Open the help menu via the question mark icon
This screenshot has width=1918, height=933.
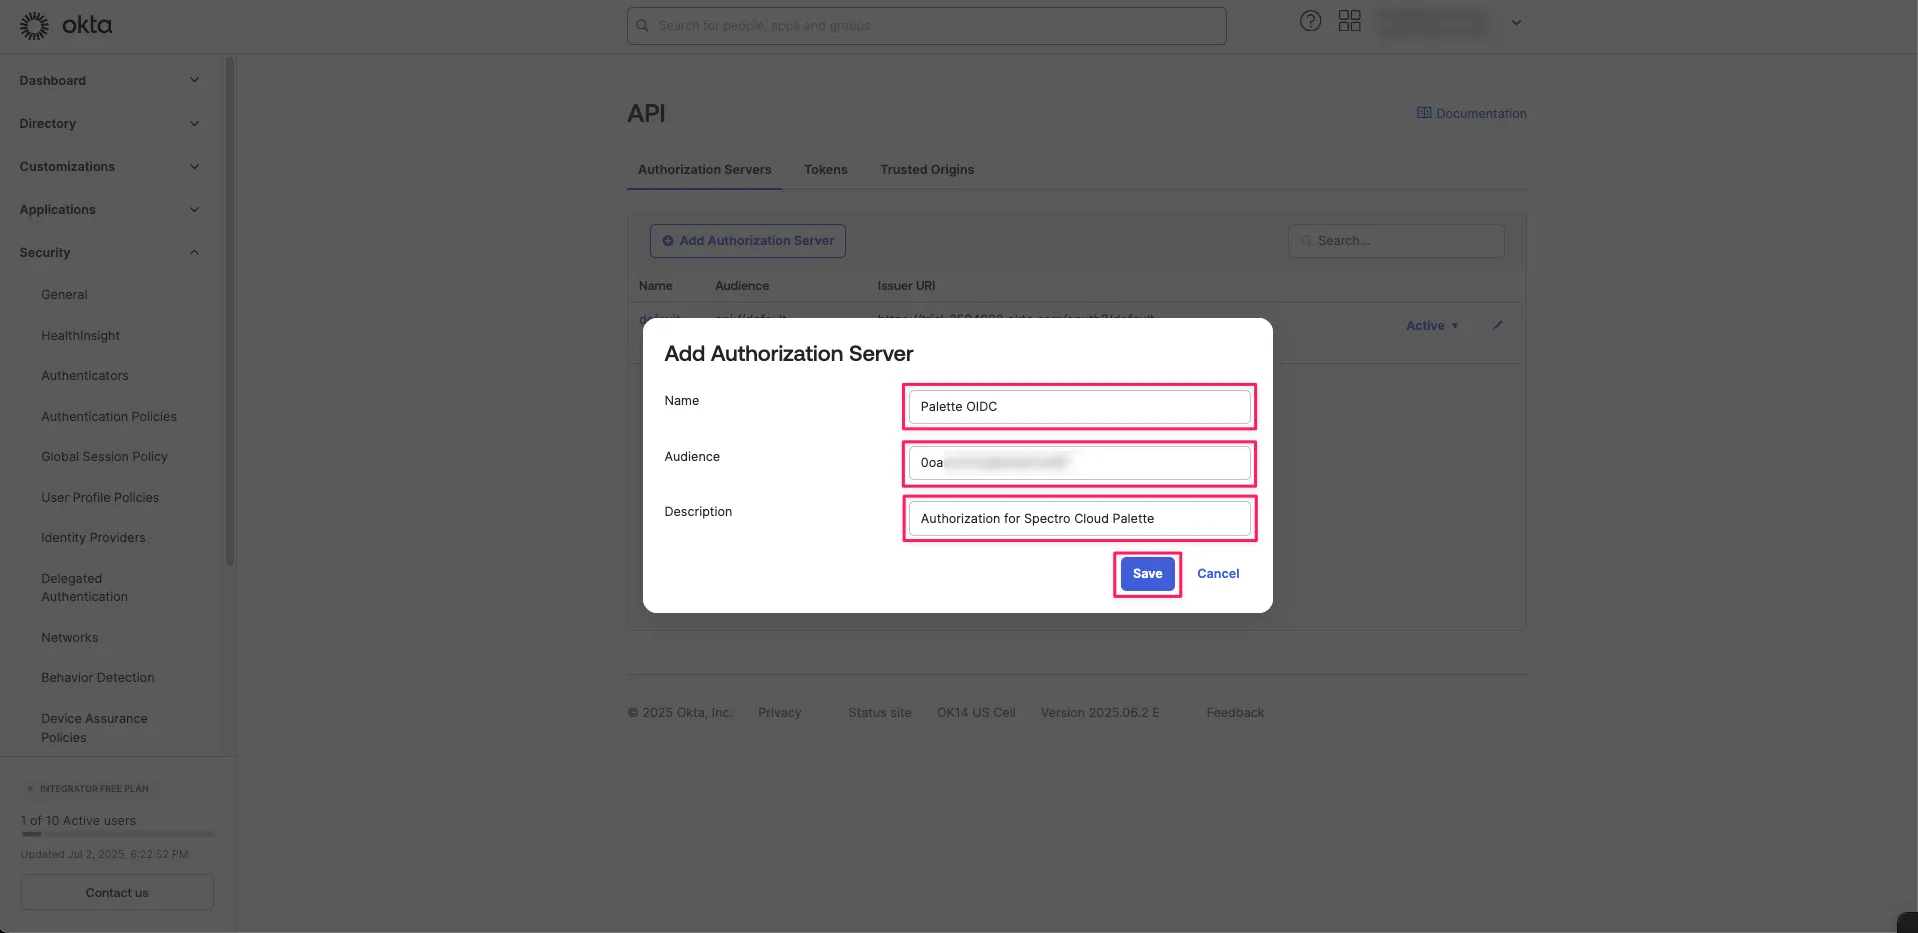(1309, 21)
